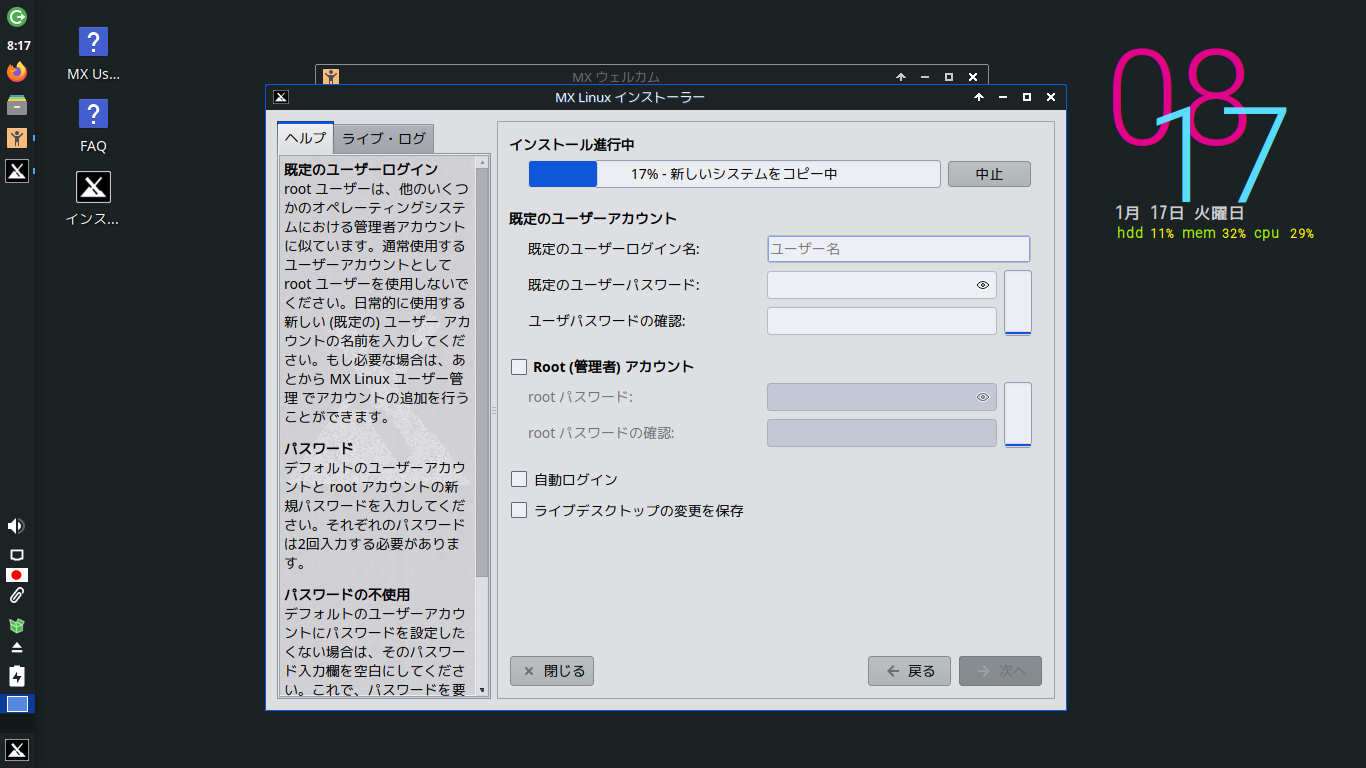This screenshot has width=1366, height=768.
Task: Click the 中止 abort button
Action: [x=989, y=174]
